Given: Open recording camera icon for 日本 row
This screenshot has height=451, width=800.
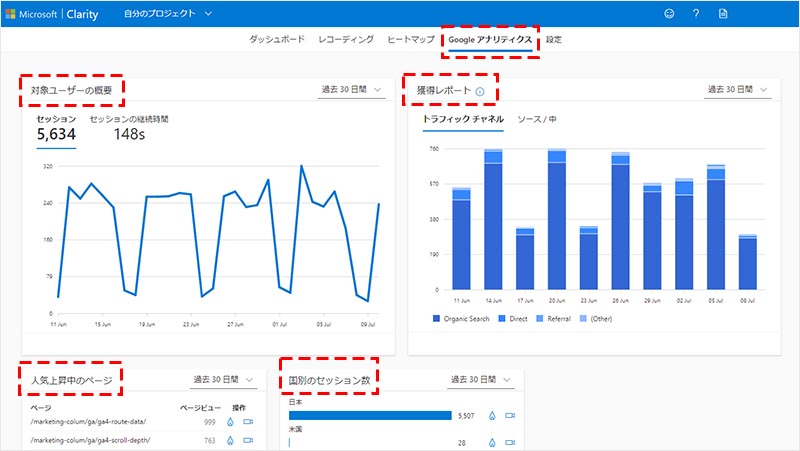Looking at the screenshot, I should click(x=509, y=416).
